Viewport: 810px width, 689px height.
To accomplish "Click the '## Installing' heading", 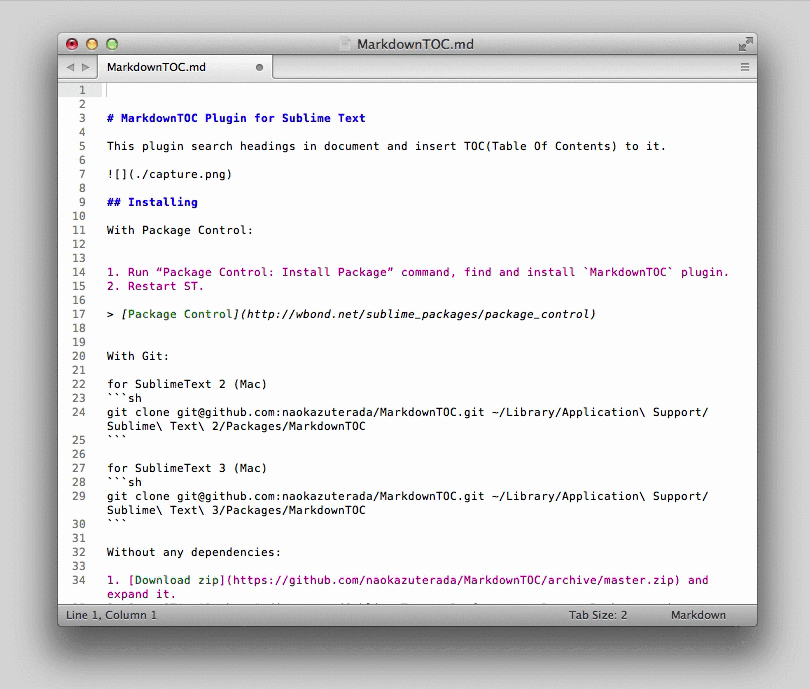I will coord(152,202).
